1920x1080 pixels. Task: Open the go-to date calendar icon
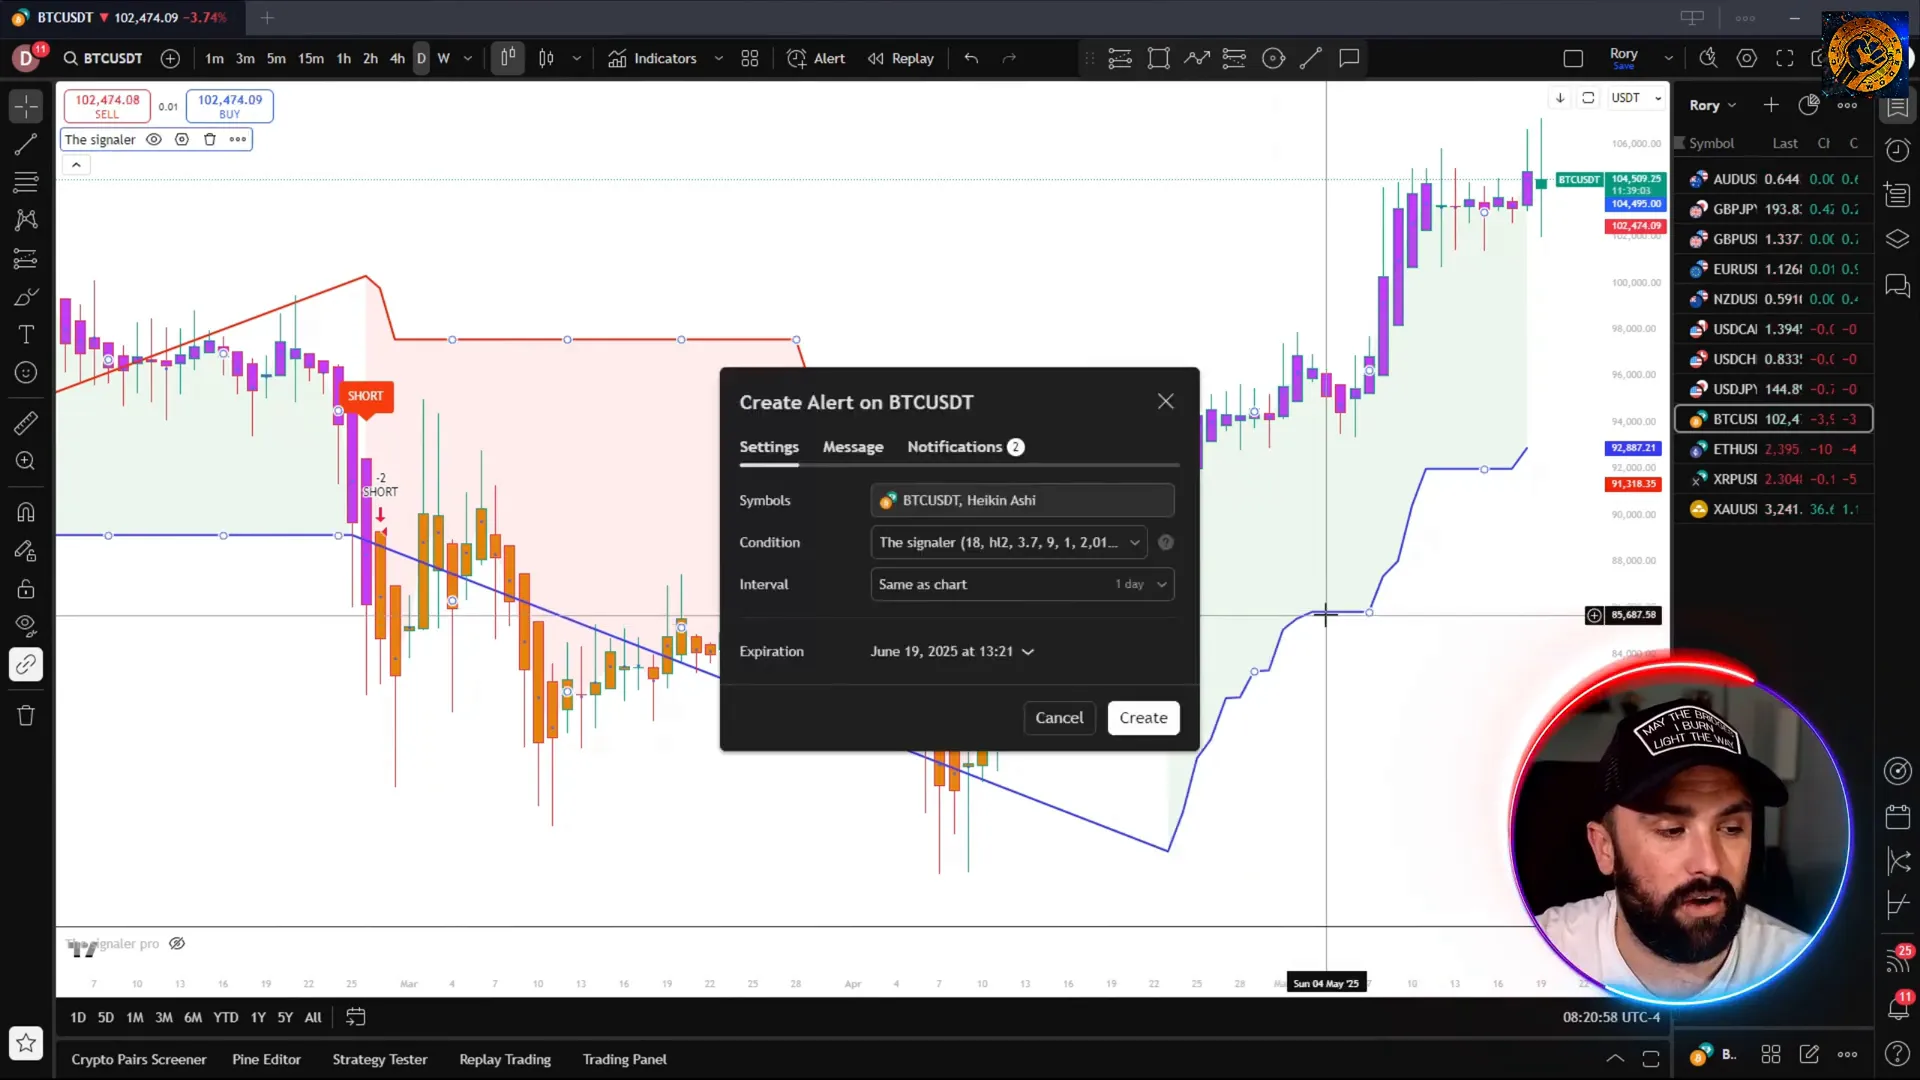(x=356, y=1018)
